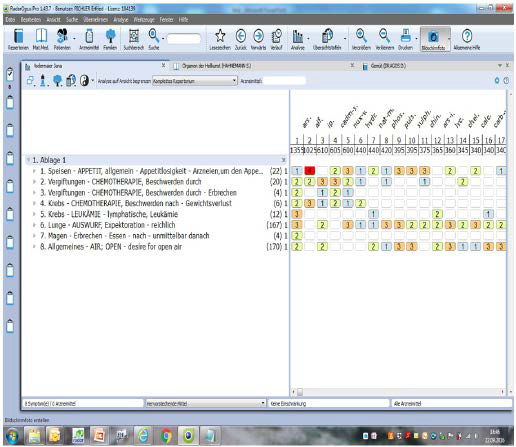Toggle the checked first clipboard in sidebar
Image resolution: width=516 pixels, height=447 pixels.
[10, 74]
